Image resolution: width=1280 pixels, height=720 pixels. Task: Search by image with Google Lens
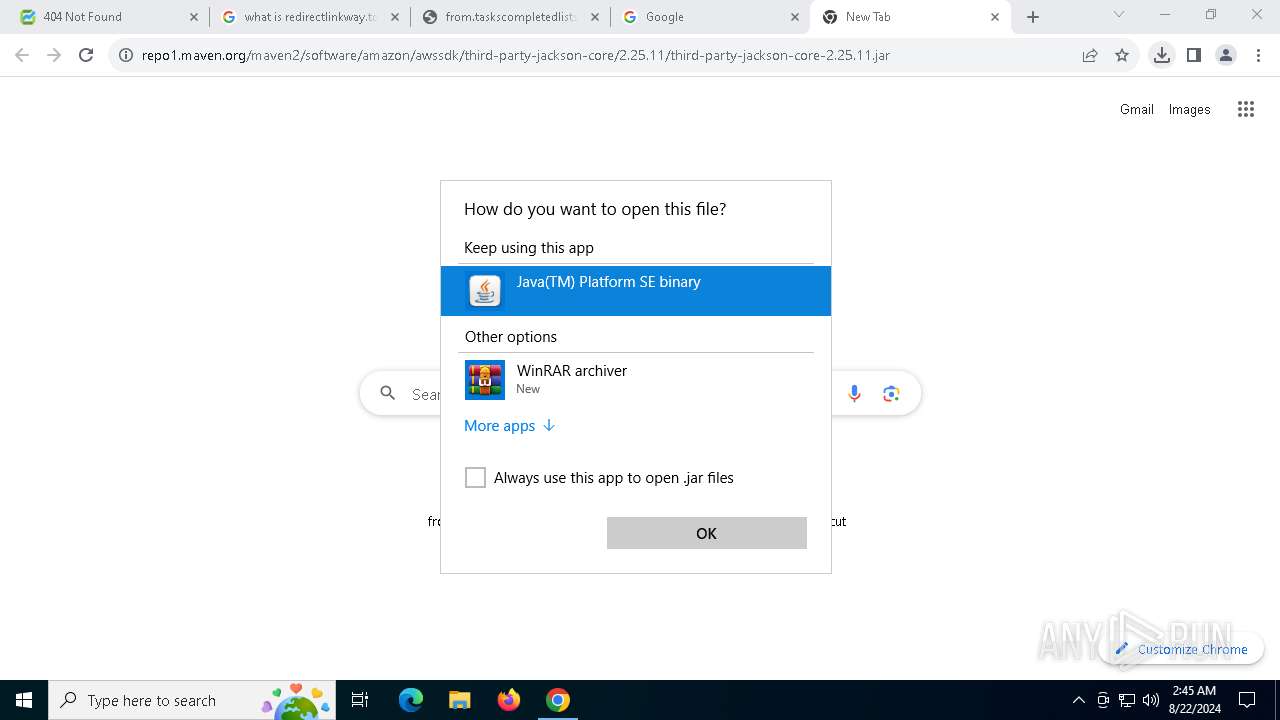(891, 394)
